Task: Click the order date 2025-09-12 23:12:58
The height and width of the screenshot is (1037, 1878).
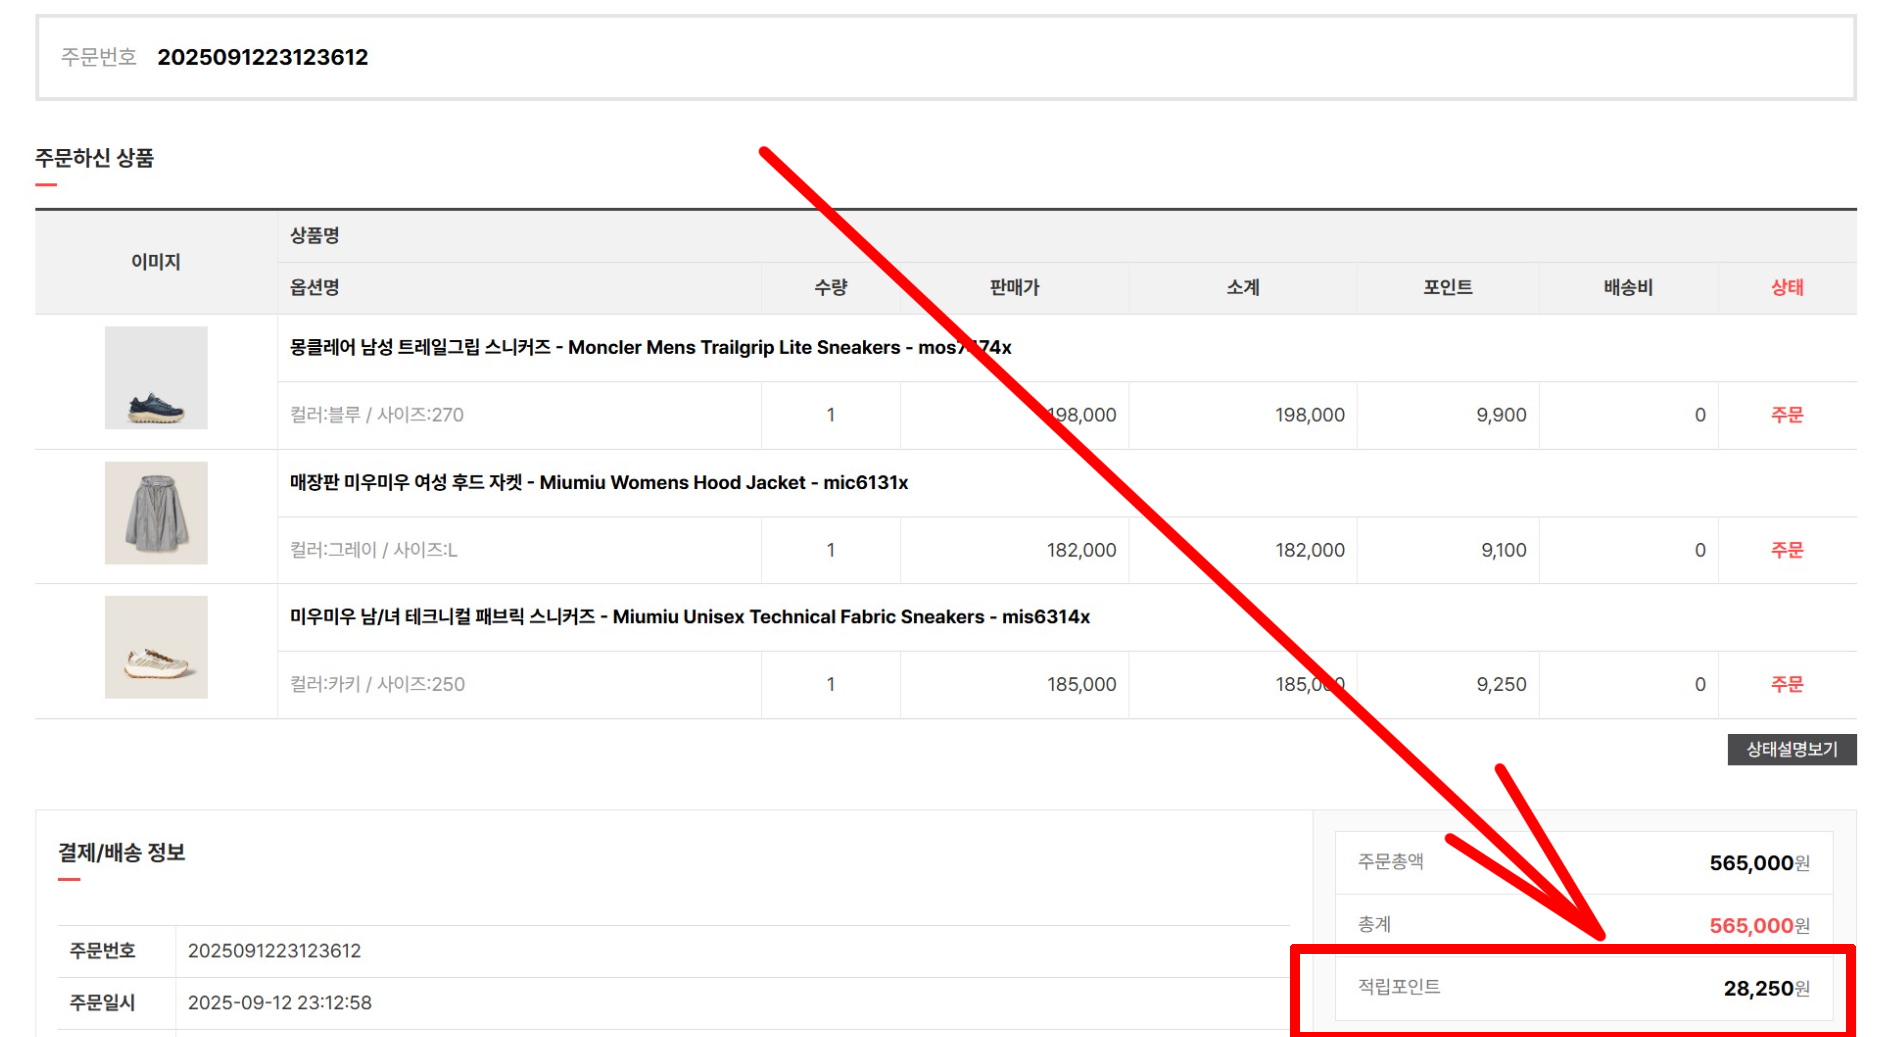Action: [x=280, y=1003]
